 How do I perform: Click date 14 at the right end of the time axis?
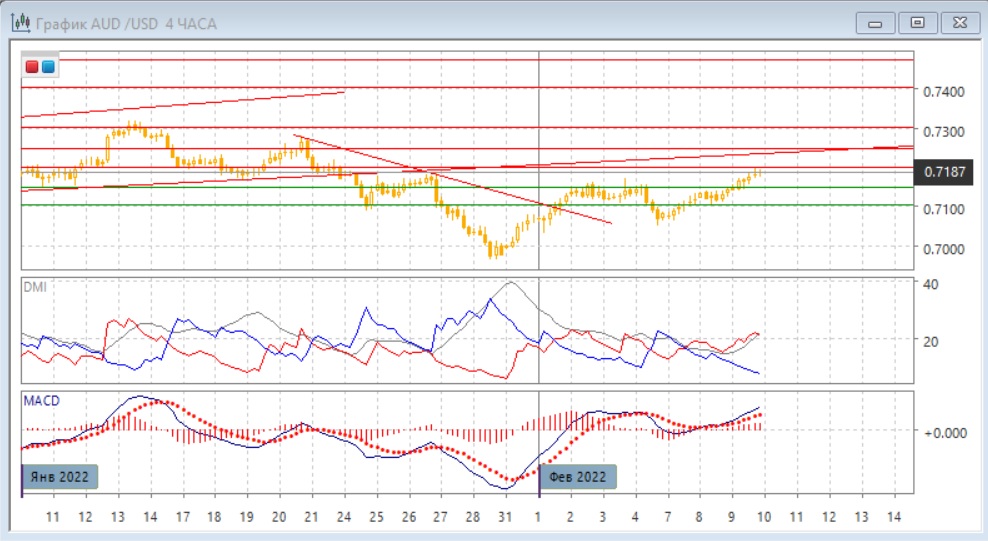click(894, 517)
